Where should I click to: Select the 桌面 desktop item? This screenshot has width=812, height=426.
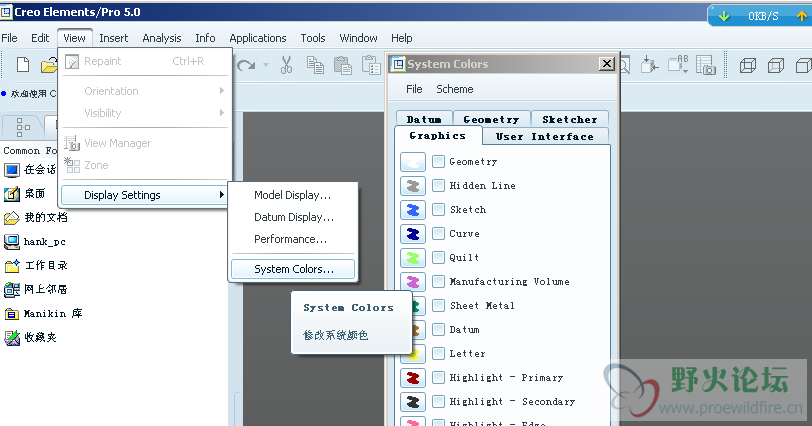(25, 194)
